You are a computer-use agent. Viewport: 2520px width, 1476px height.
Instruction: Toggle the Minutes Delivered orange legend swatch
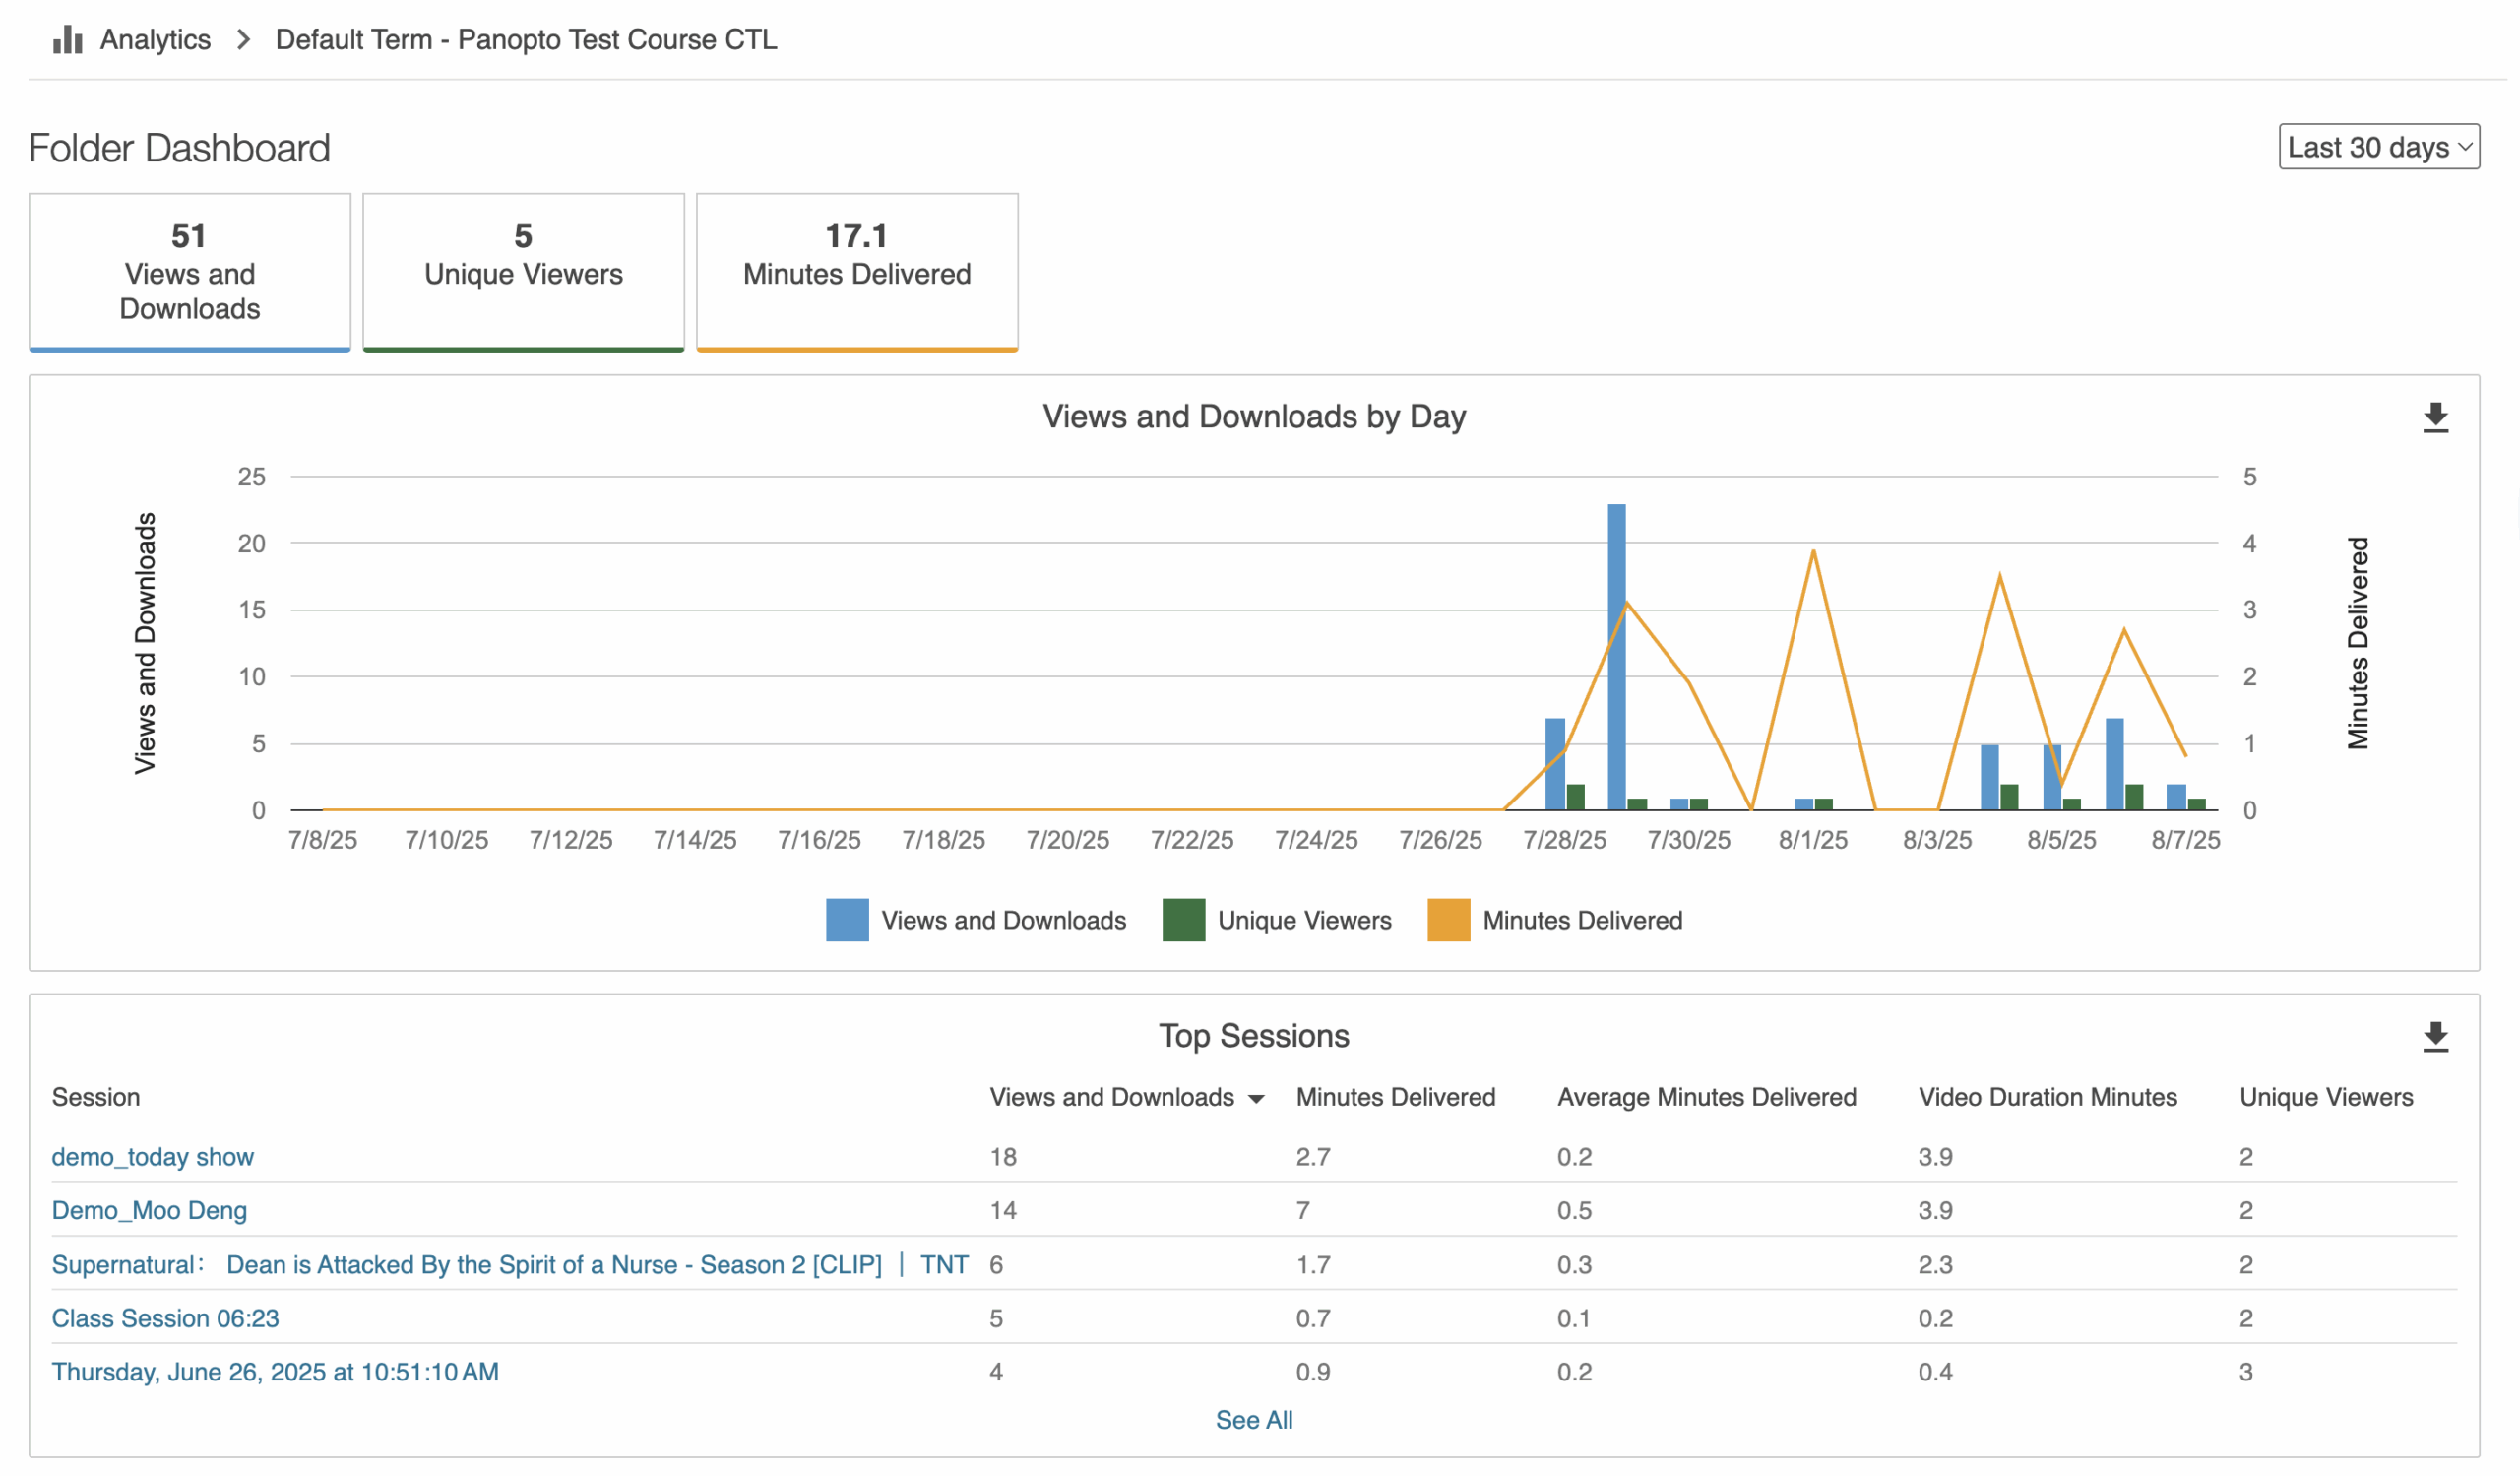coord(1448,920)
